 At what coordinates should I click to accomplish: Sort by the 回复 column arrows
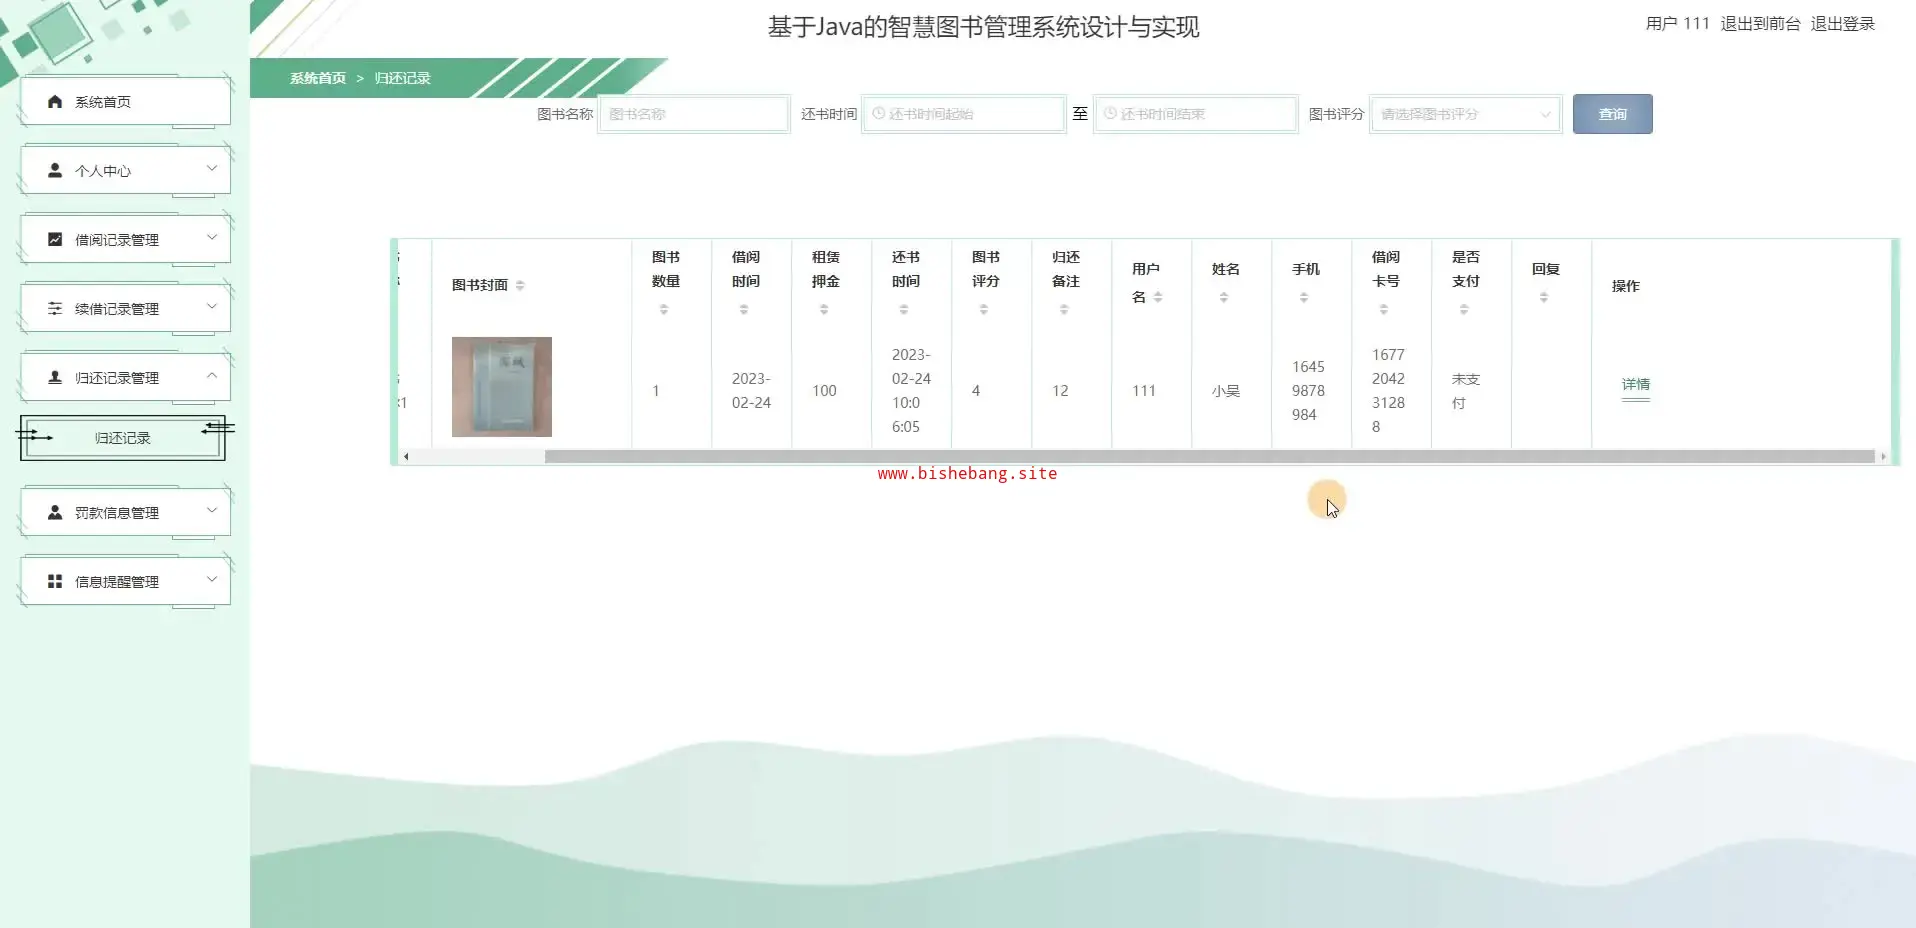click(1544, 298)
